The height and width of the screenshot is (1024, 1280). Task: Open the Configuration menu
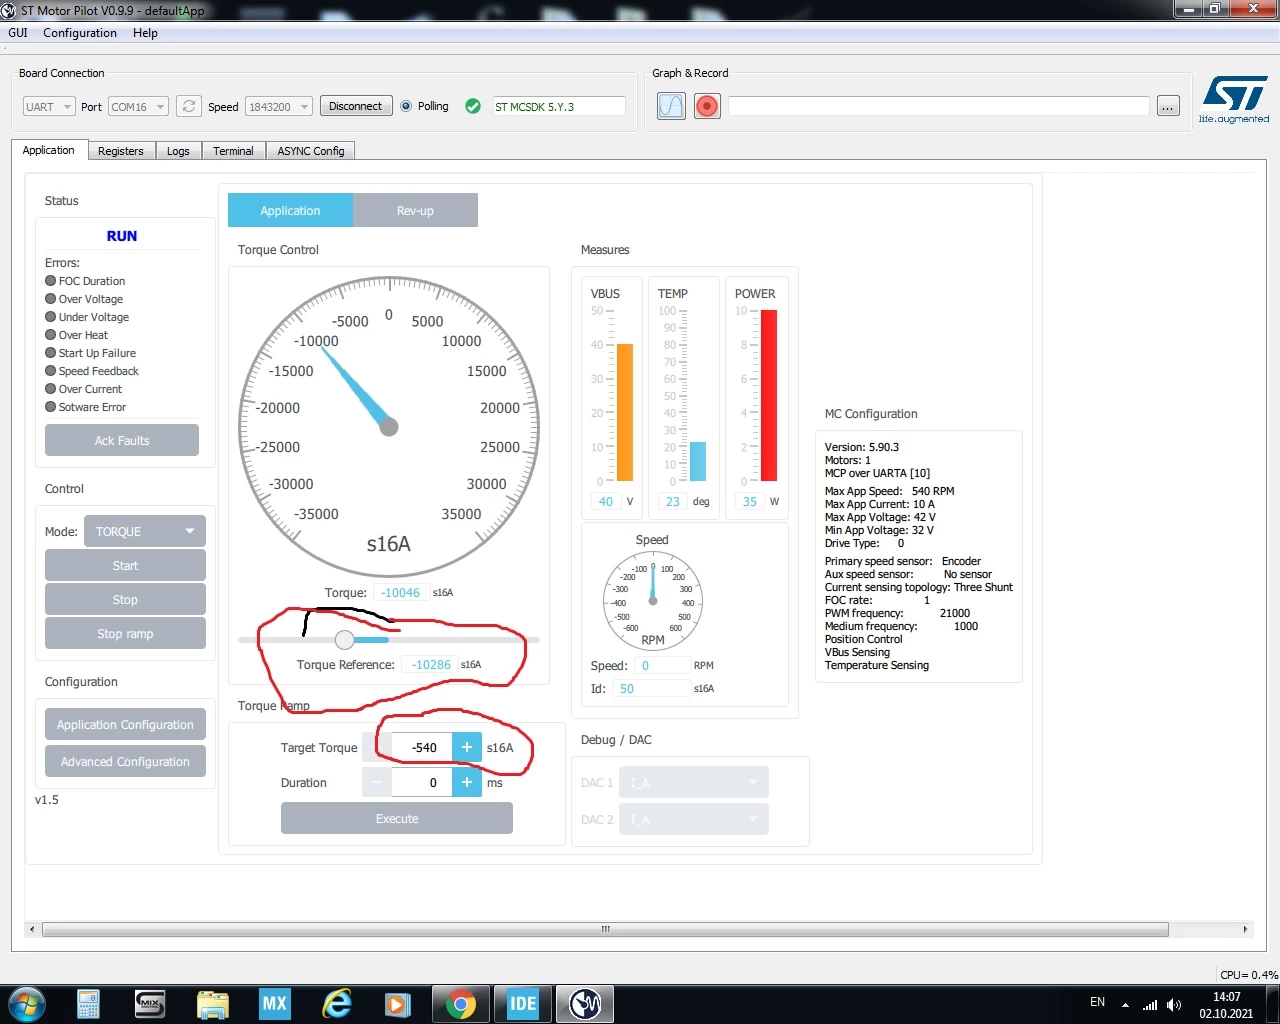(x=80, y=33)
